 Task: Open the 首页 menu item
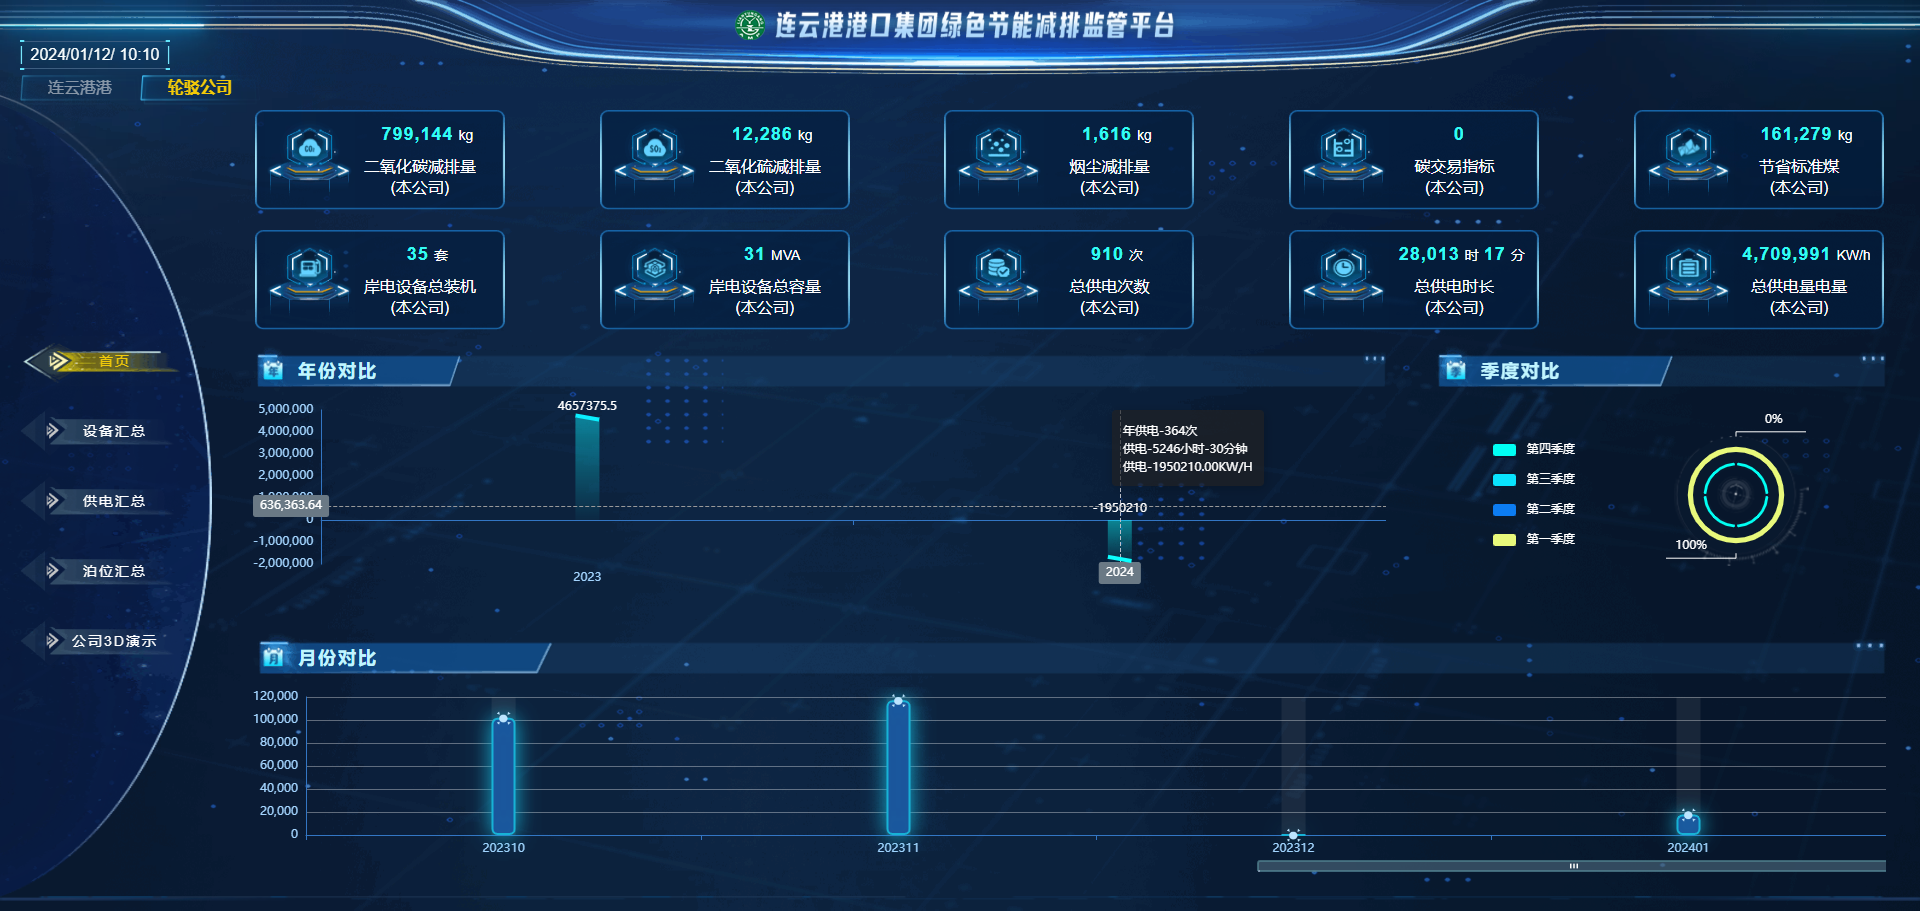click(x=113, y=361)
